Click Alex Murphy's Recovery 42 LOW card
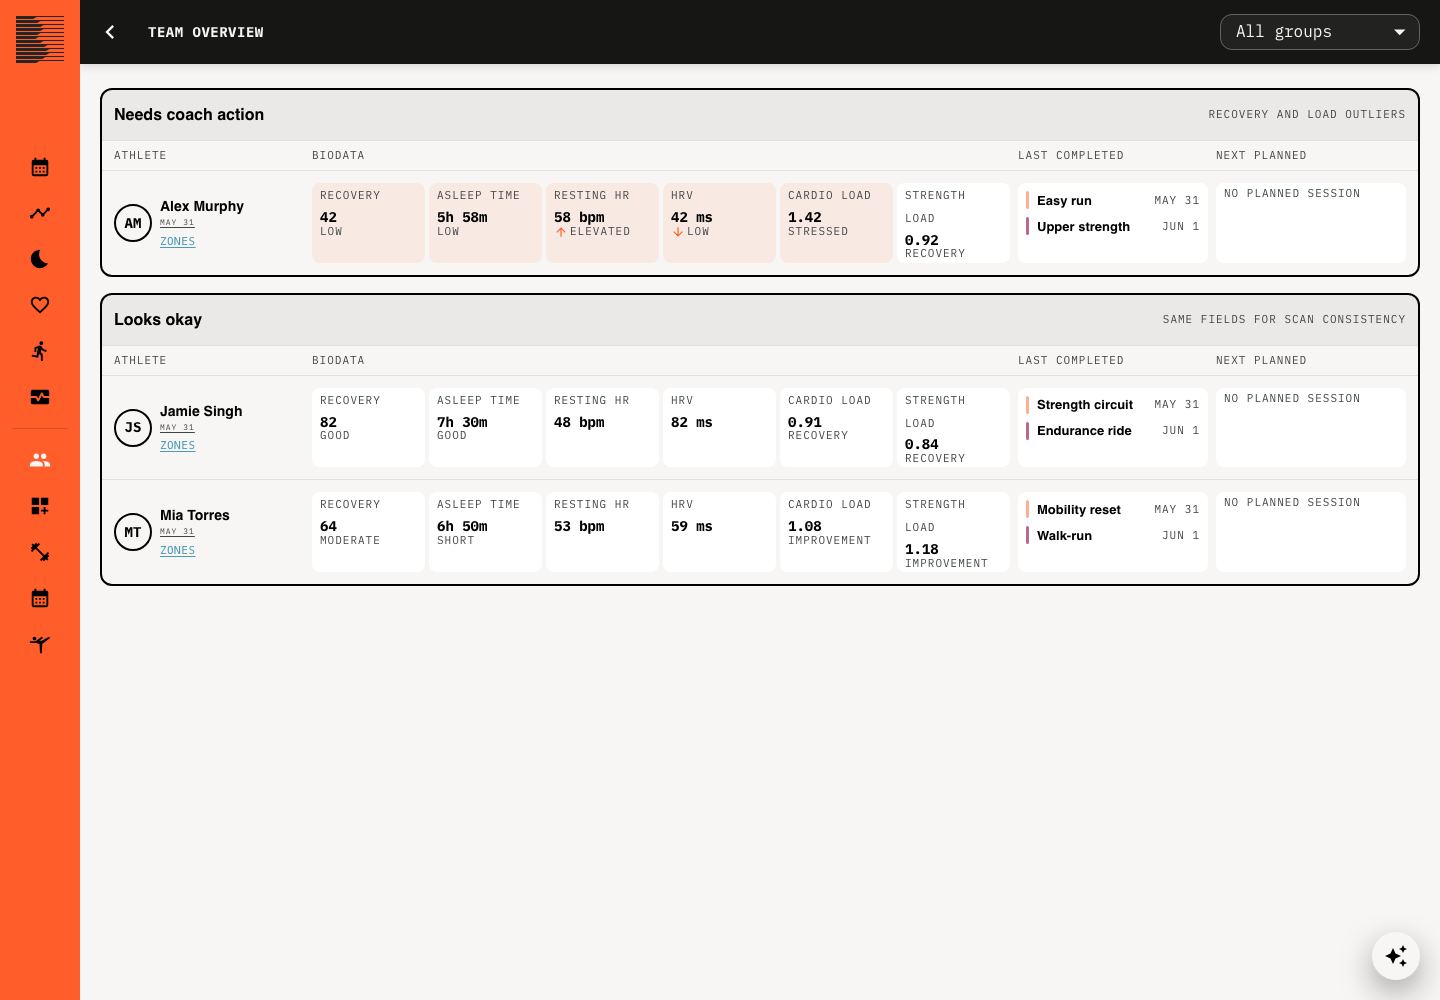Viewport: 1440px width, 1000px height. (x=368, y=223)
